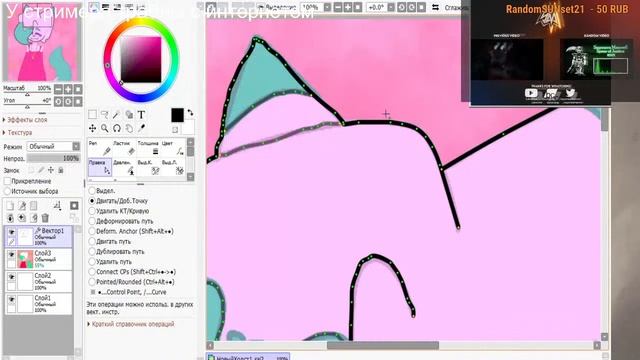Select the Zoom magnifier tool
Viewport: 640px width, 360px height.
pyautogui.click(x=104, y=129)
